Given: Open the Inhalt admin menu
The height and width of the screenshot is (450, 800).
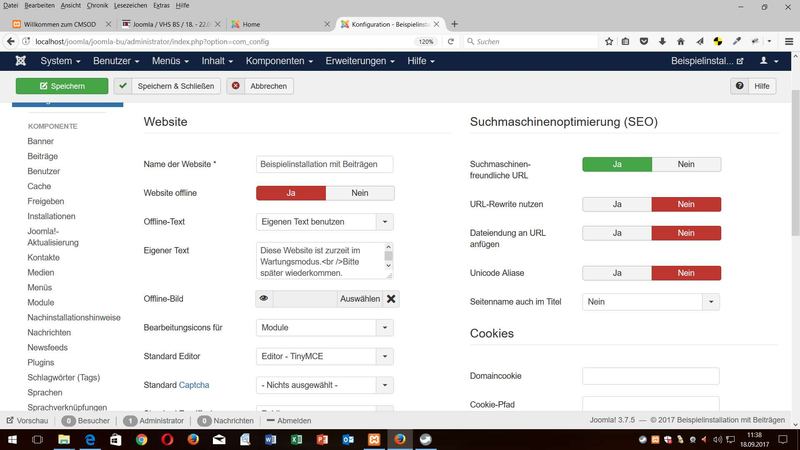Looking at the screenshot, I should pyautogui.click(x=217, y=61).
